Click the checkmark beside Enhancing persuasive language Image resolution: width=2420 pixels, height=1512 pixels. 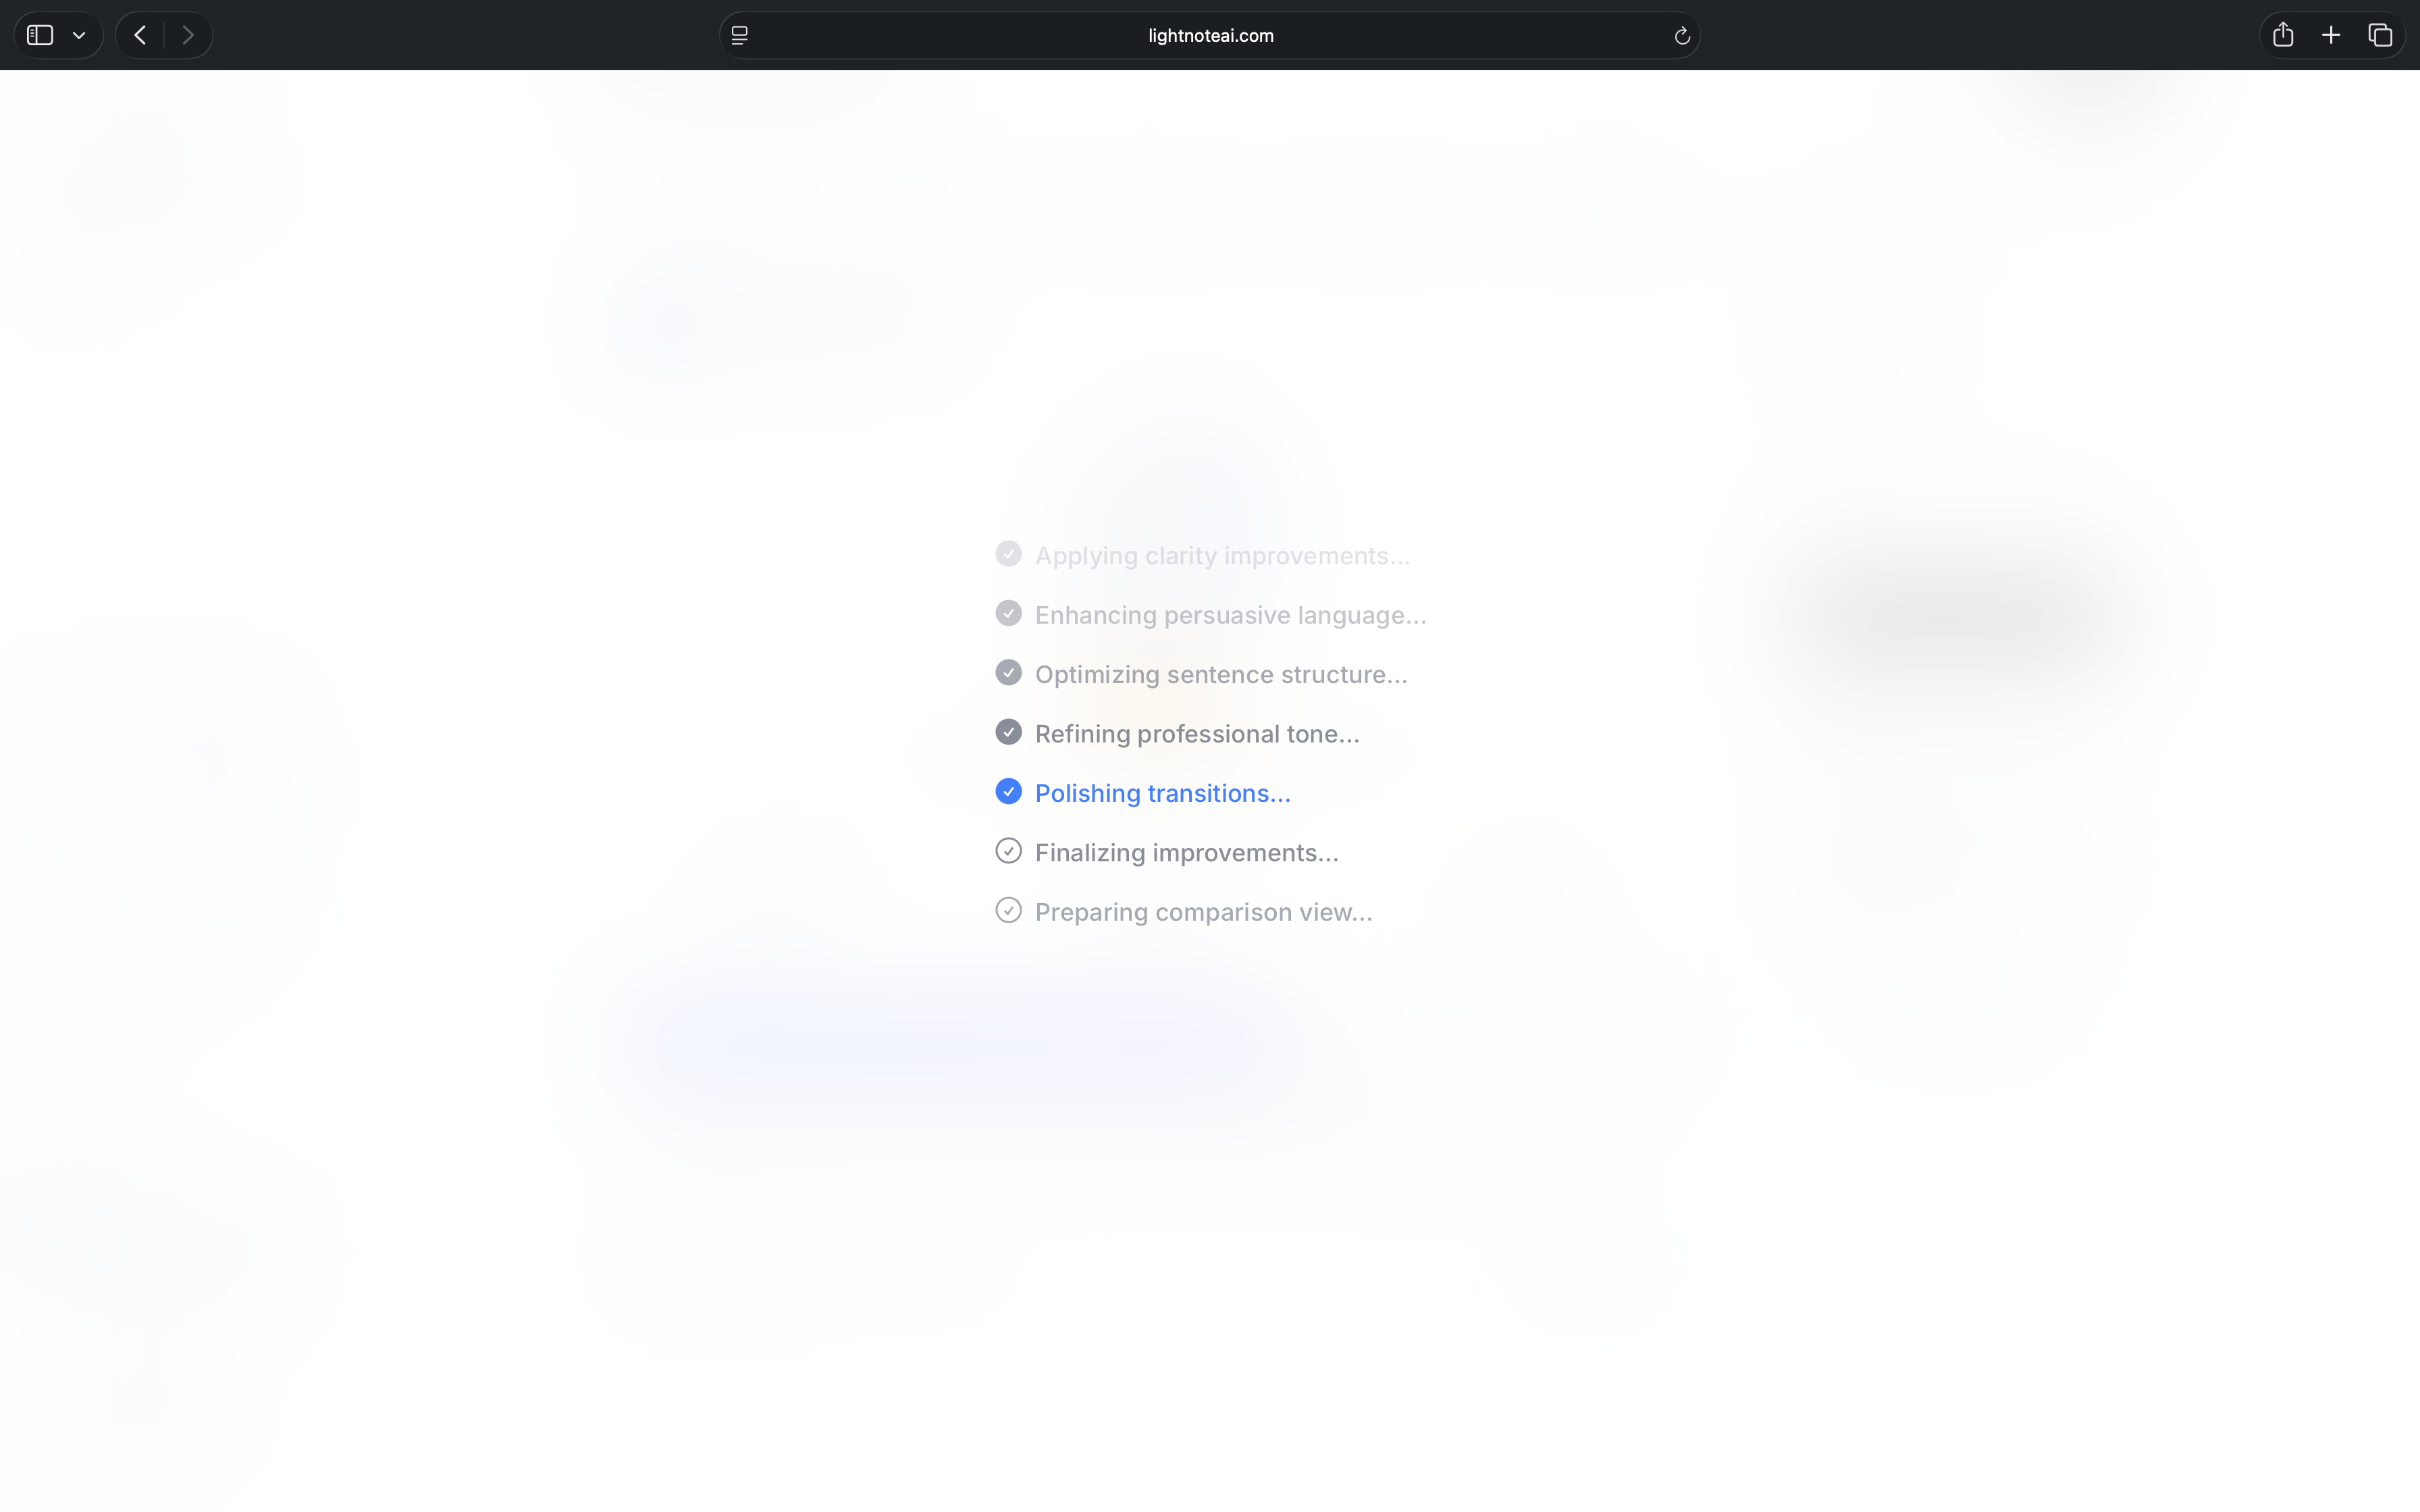point(1008,613)
